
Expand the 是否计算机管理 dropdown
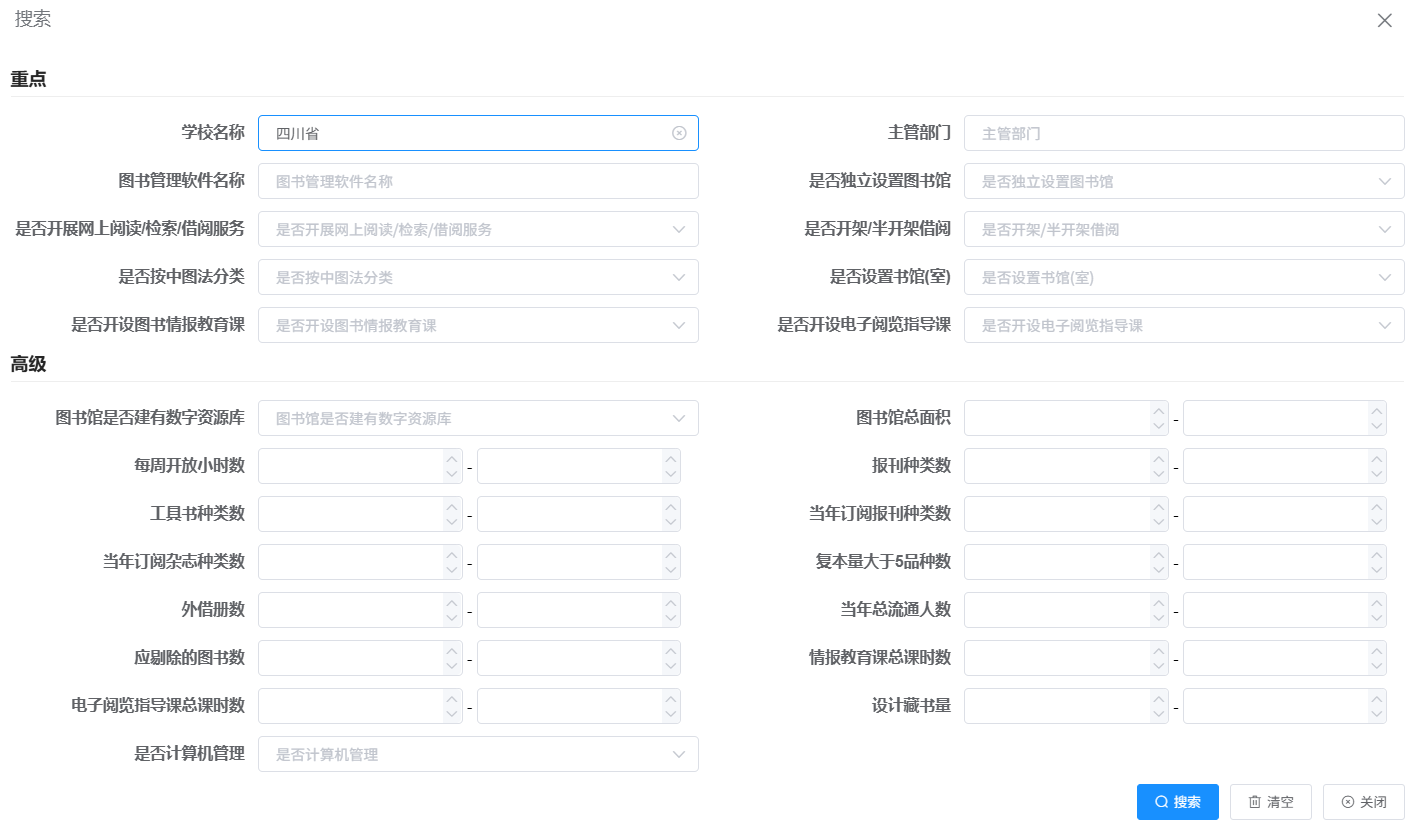478,754
